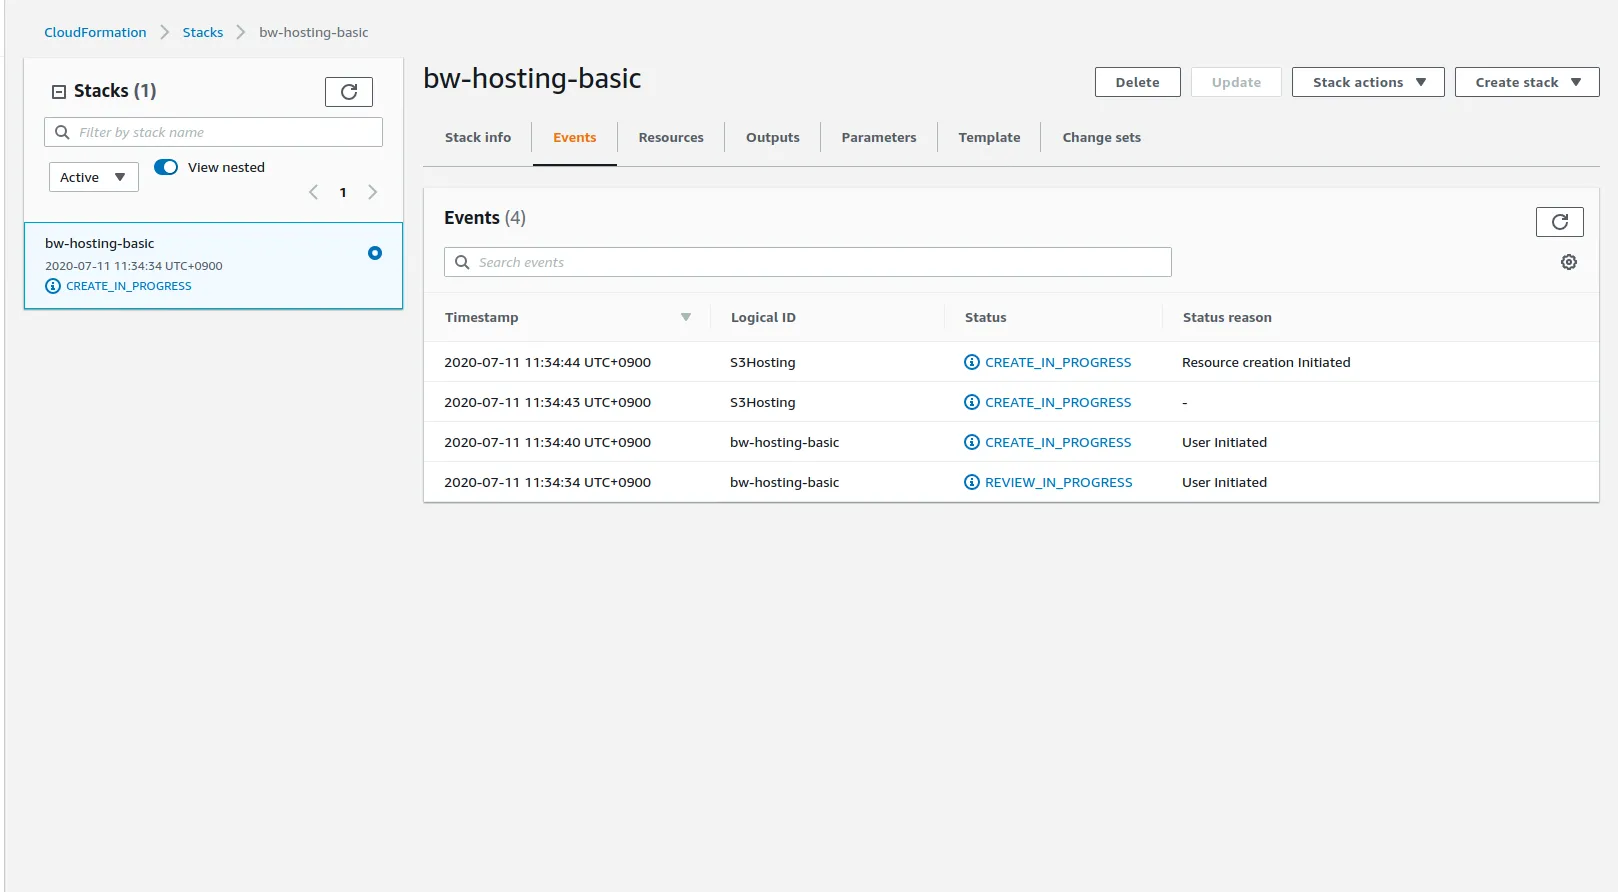Click the search events magnifier icon
This screenshot has width=1618, height=892.
462,262
